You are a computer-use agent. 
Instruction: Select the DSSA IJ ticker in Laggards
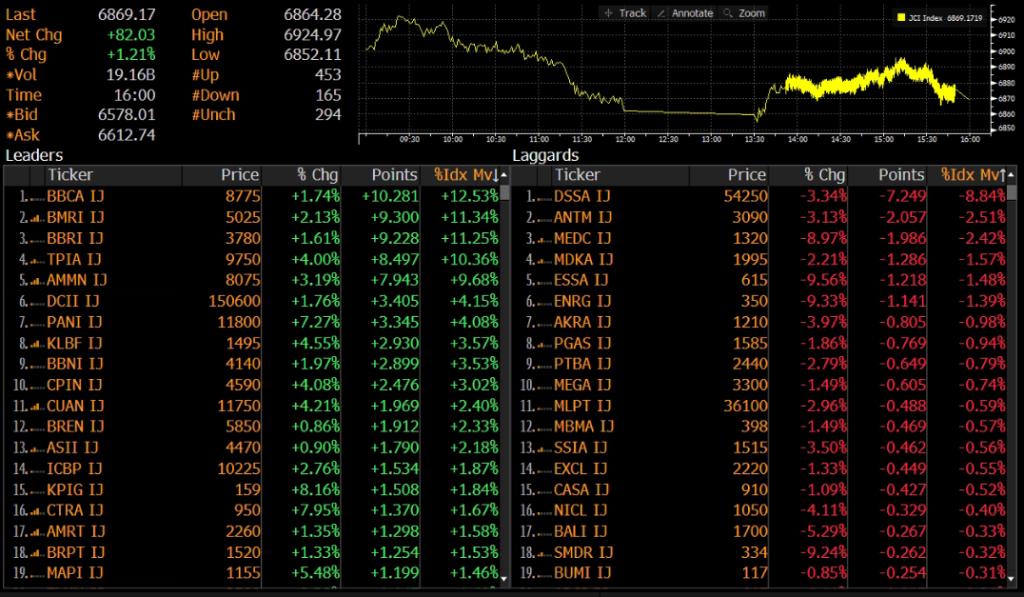(582, 197)
